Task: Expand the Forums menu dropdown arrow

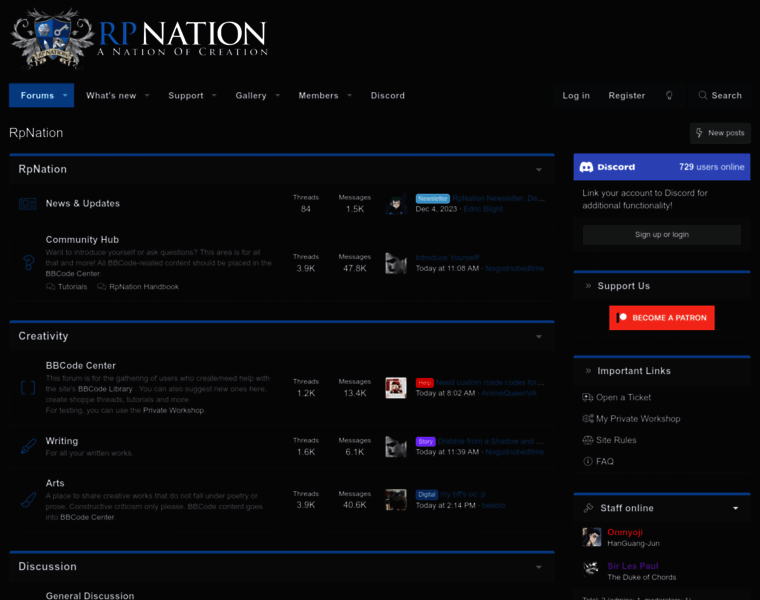Action: point(65,96)
